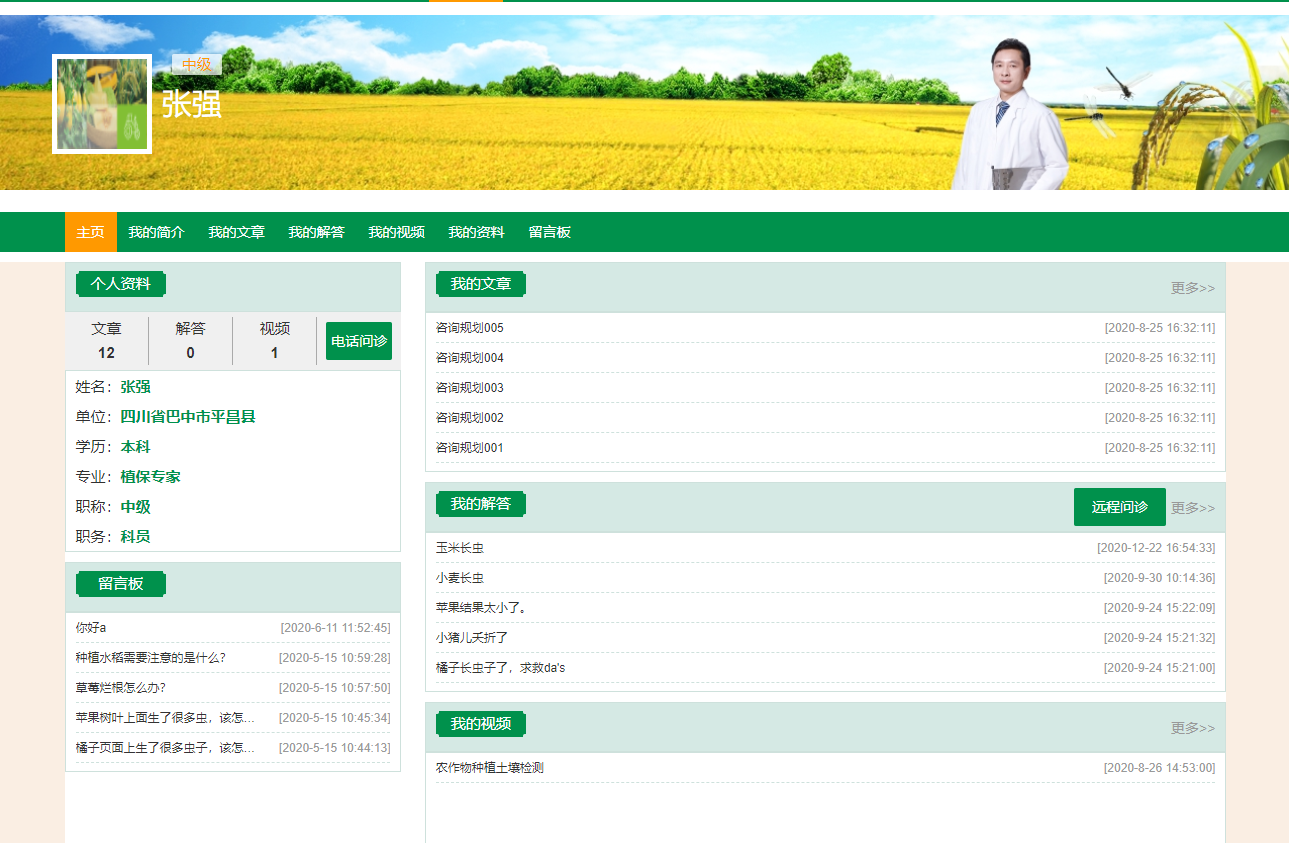Screen dimensions: 1289x843
Task: Open 我的文章 in the navigation bar
Action: pos(236,232)
